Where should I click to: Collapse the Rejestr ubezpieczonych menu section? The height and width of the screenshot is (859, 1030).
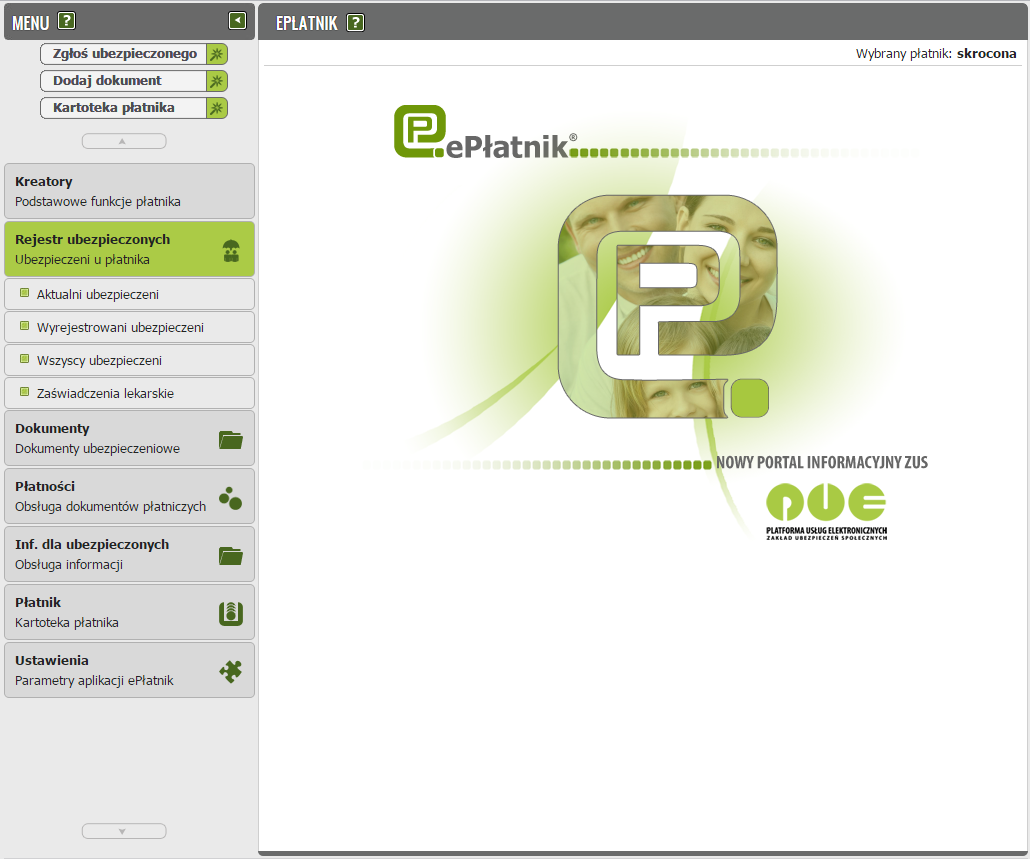point(129,249)
